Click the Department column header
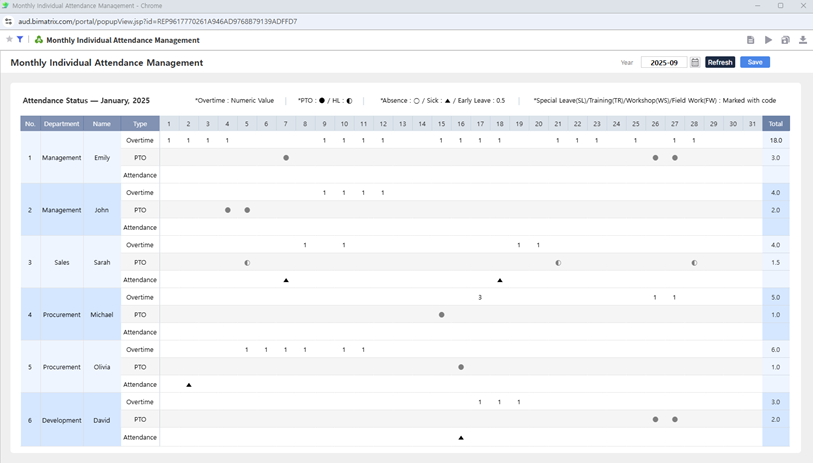The height and width of the screenshot is (463, 813). click(x=62, y=124)
